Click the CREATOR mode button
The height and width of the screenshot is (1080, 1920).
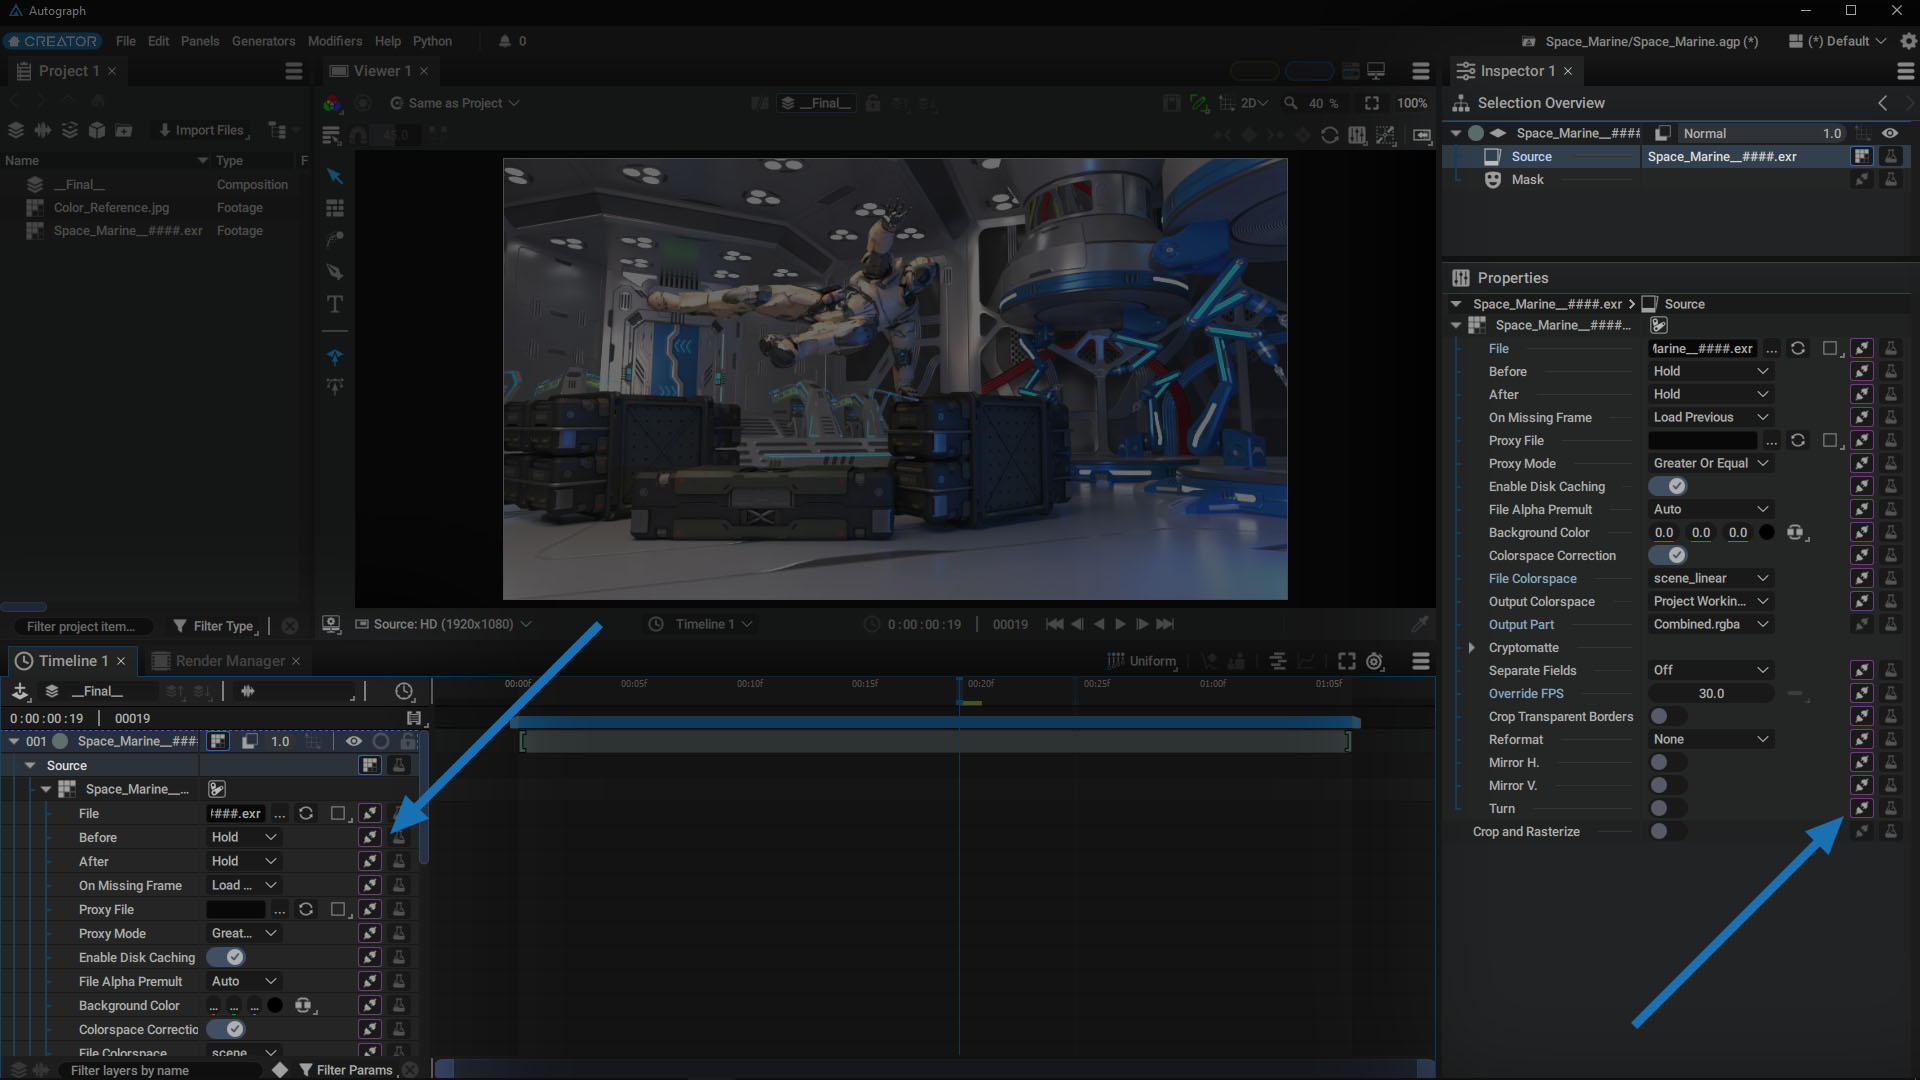coord(53,41)
